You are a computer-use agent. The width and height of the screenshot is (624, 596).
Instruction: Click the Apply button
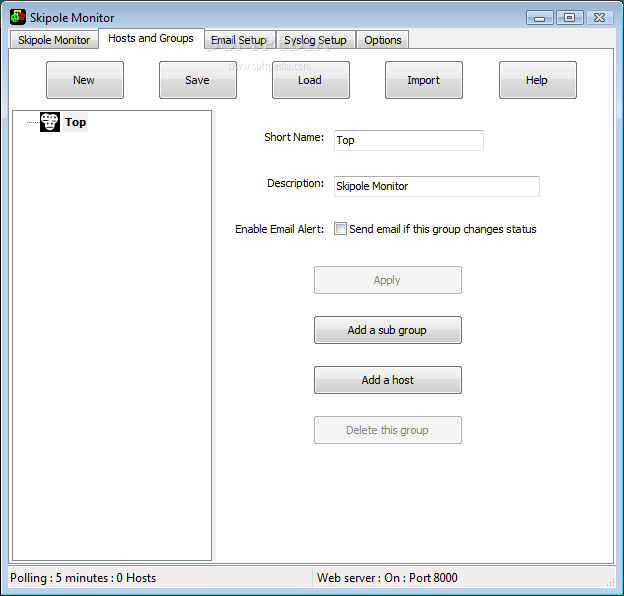tap(388, 280)
